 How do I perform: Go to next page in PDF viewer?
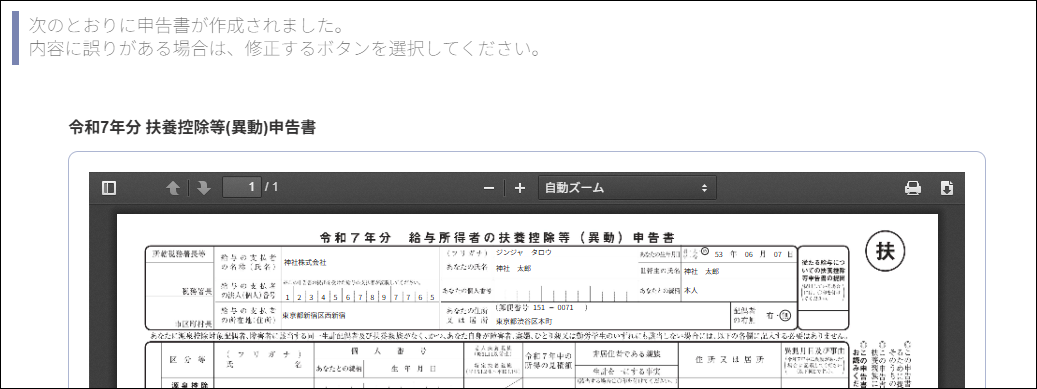click(203, 188)
